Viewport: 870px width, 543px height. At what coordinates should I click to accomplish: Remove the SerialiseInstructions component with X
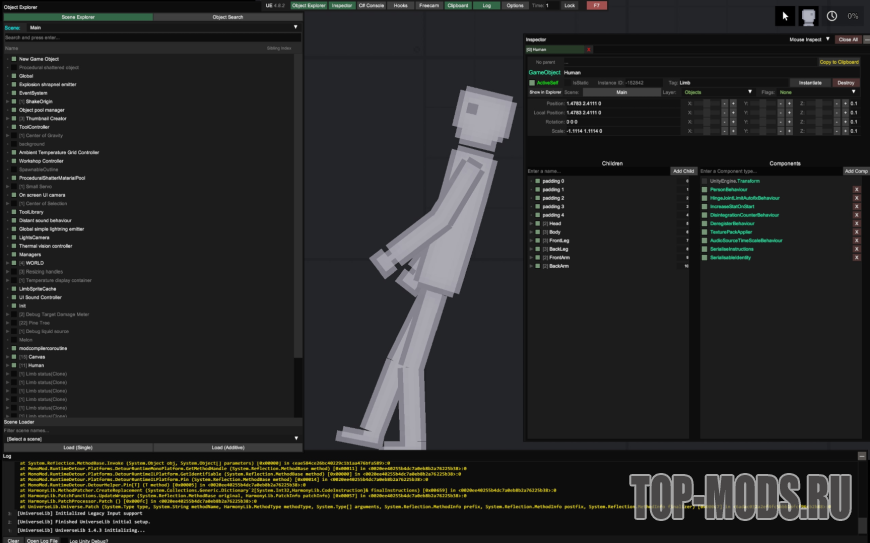coord(856,249)
